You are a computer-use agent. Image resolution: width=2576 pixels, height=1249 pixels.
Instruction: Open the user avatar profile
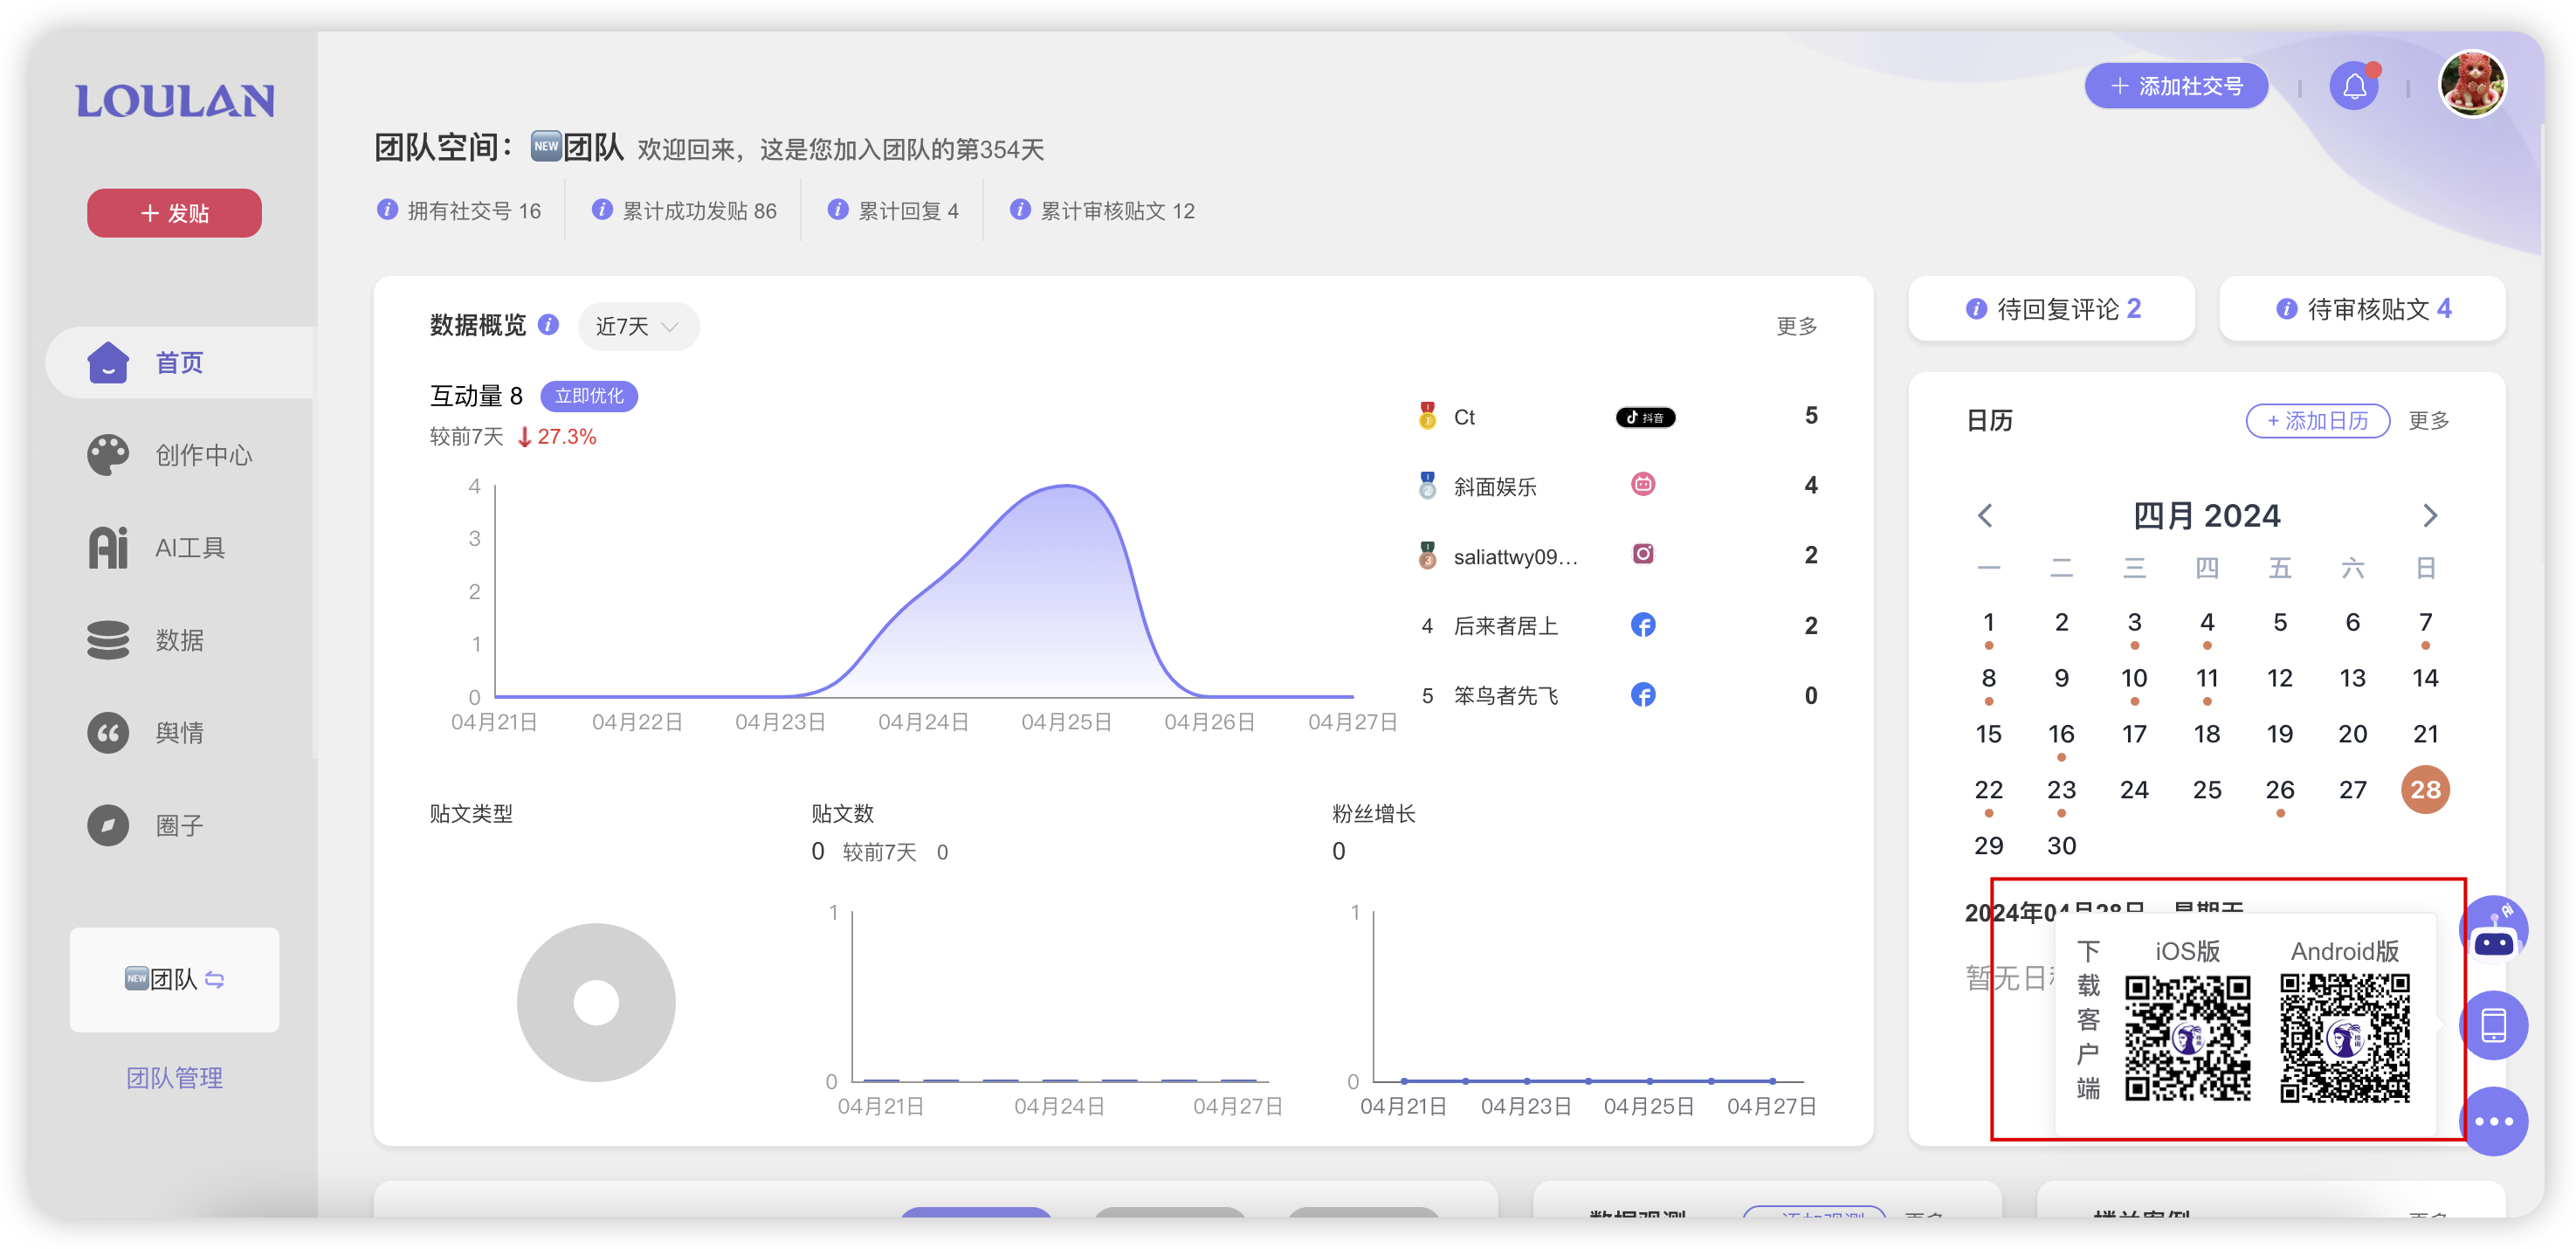2472,85
